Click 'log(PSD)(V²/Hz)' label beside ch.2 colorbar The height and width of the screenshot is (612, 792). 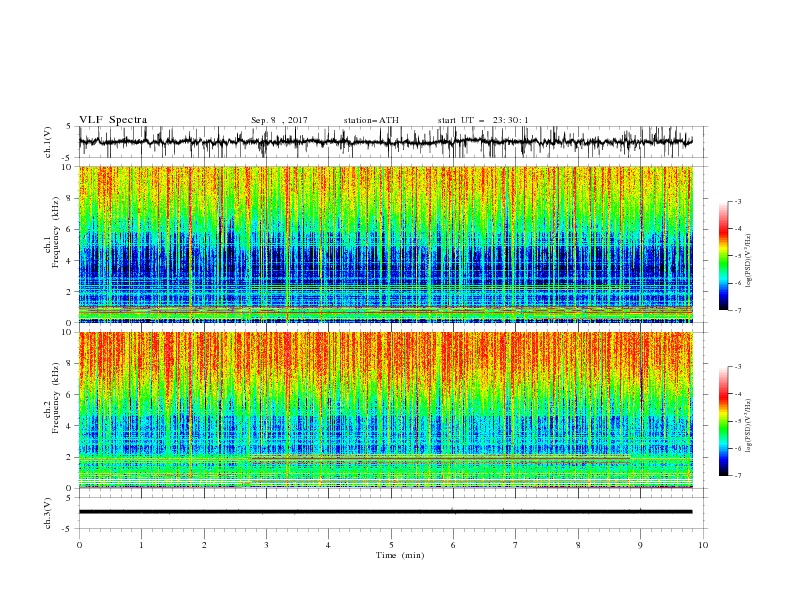point(749,426)
